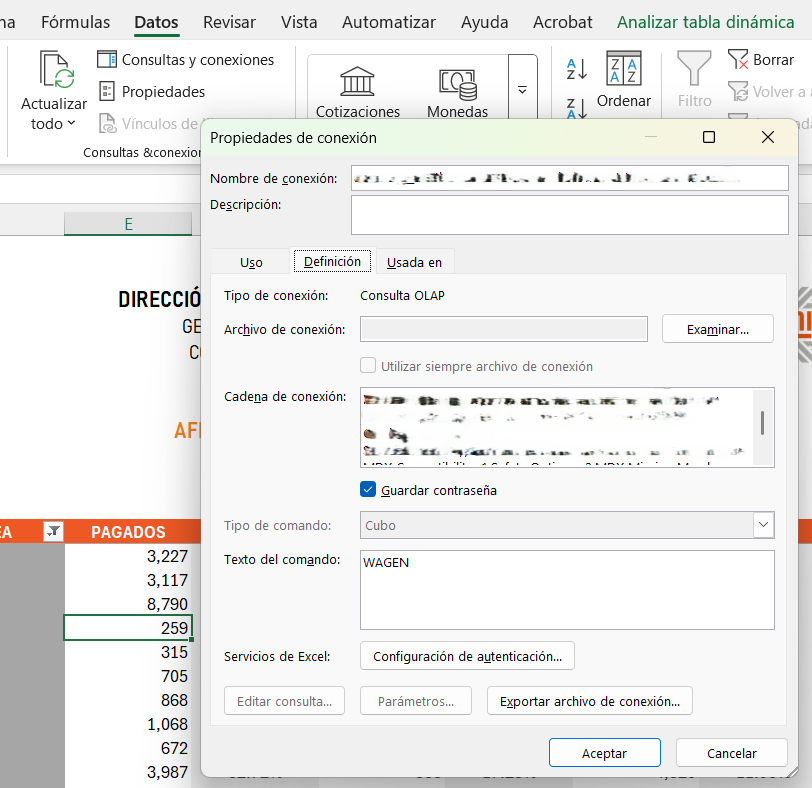Click the Descripción text field
Screen dimensions: 812x788
pyautogui.click(x=569, y=214)
